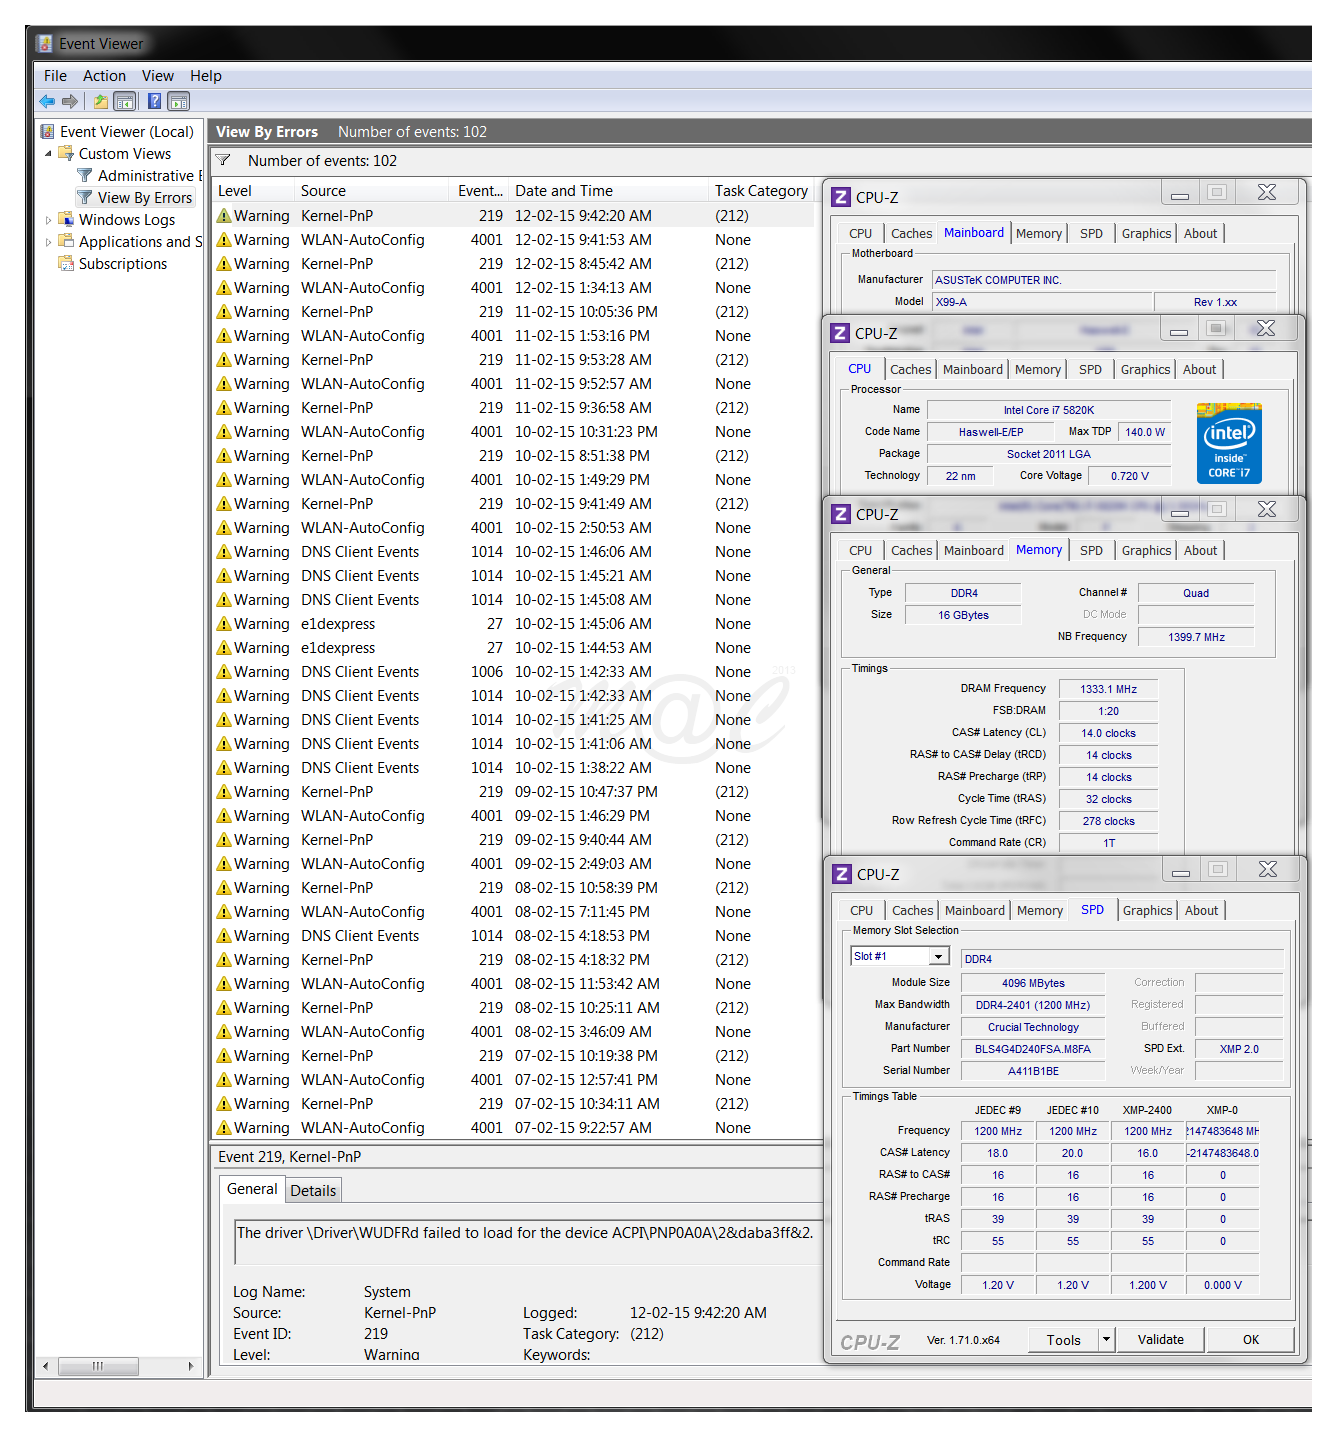Click the Help question mark toolbar icon
Image resolution: width=1337 pixels, height=1437 pixels.
(154, 101)
